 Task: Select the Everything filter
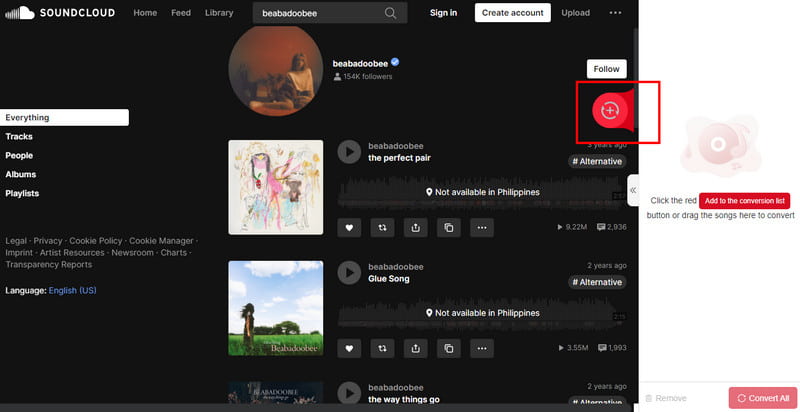[64, 118]
